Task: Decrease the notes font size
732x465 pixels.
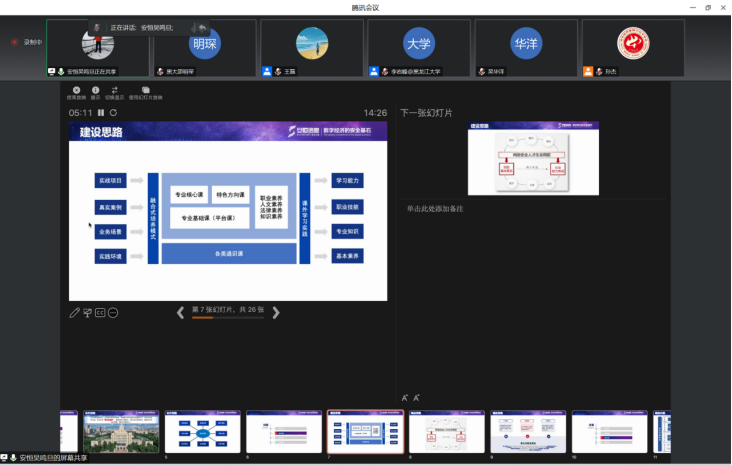Action: tap(416, 398)
